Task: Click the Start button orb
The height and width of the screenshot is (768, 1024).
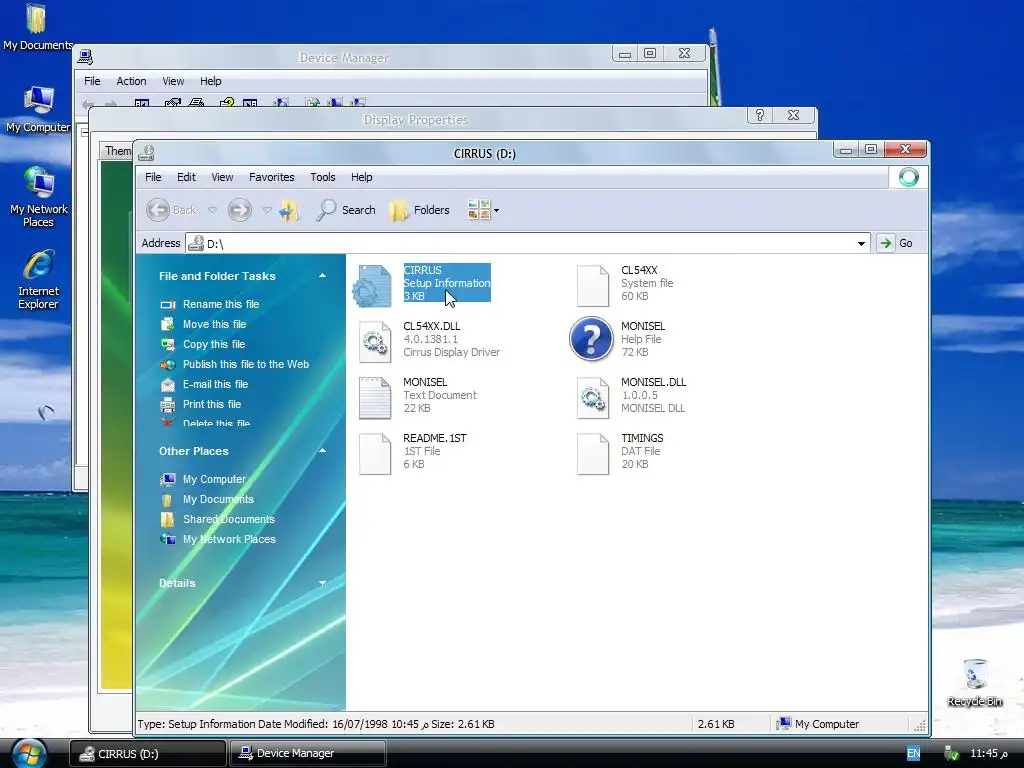Action: pos(29,754)
